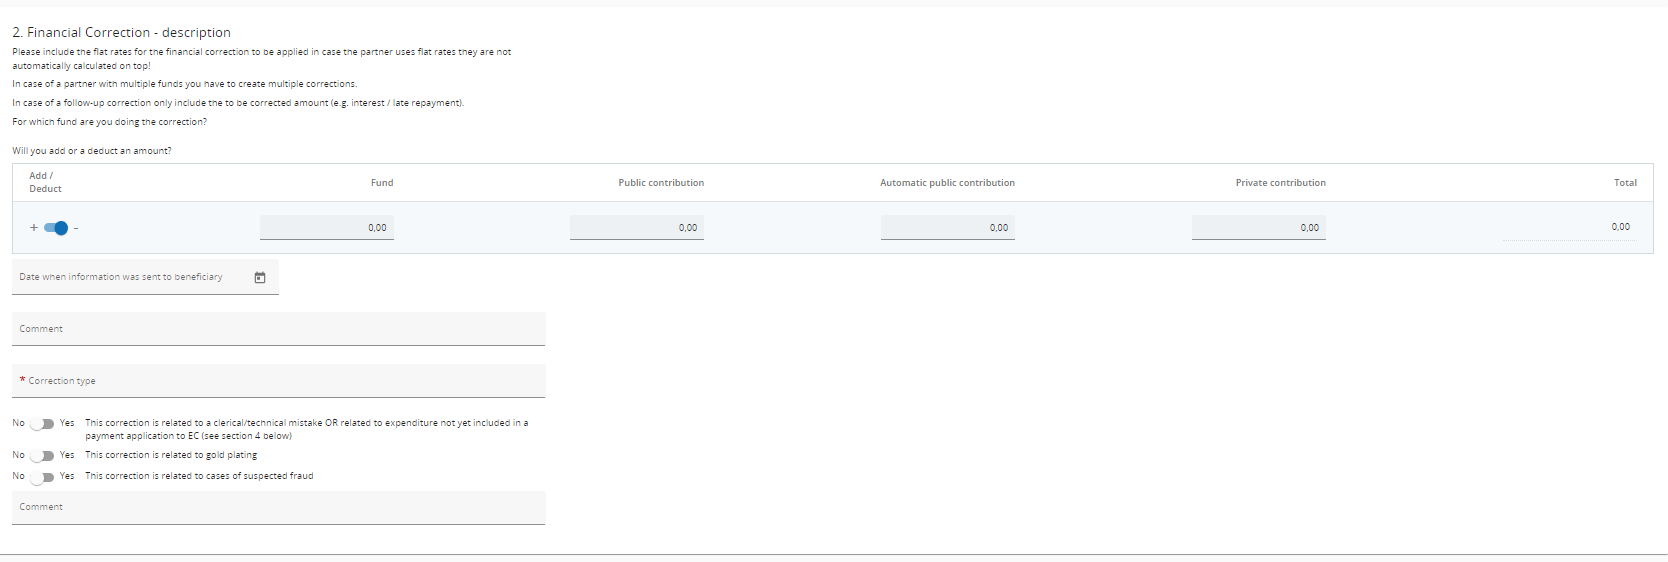Click the Private contribution column header
Viewport: 1668px width, 562px height.
1280,183
